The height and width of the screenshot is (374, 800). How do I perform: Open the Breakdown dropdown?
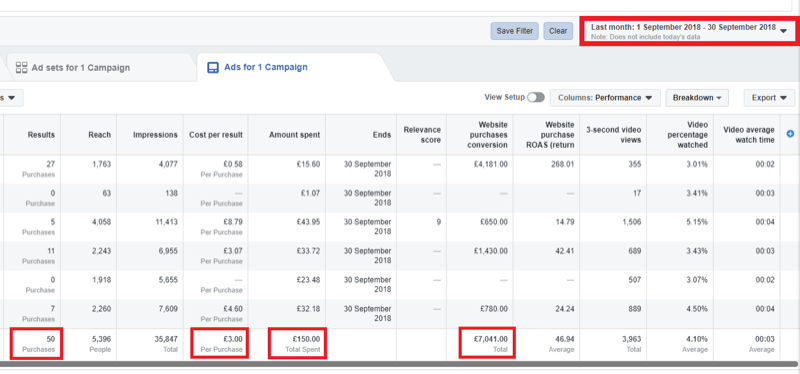point(697,98)
